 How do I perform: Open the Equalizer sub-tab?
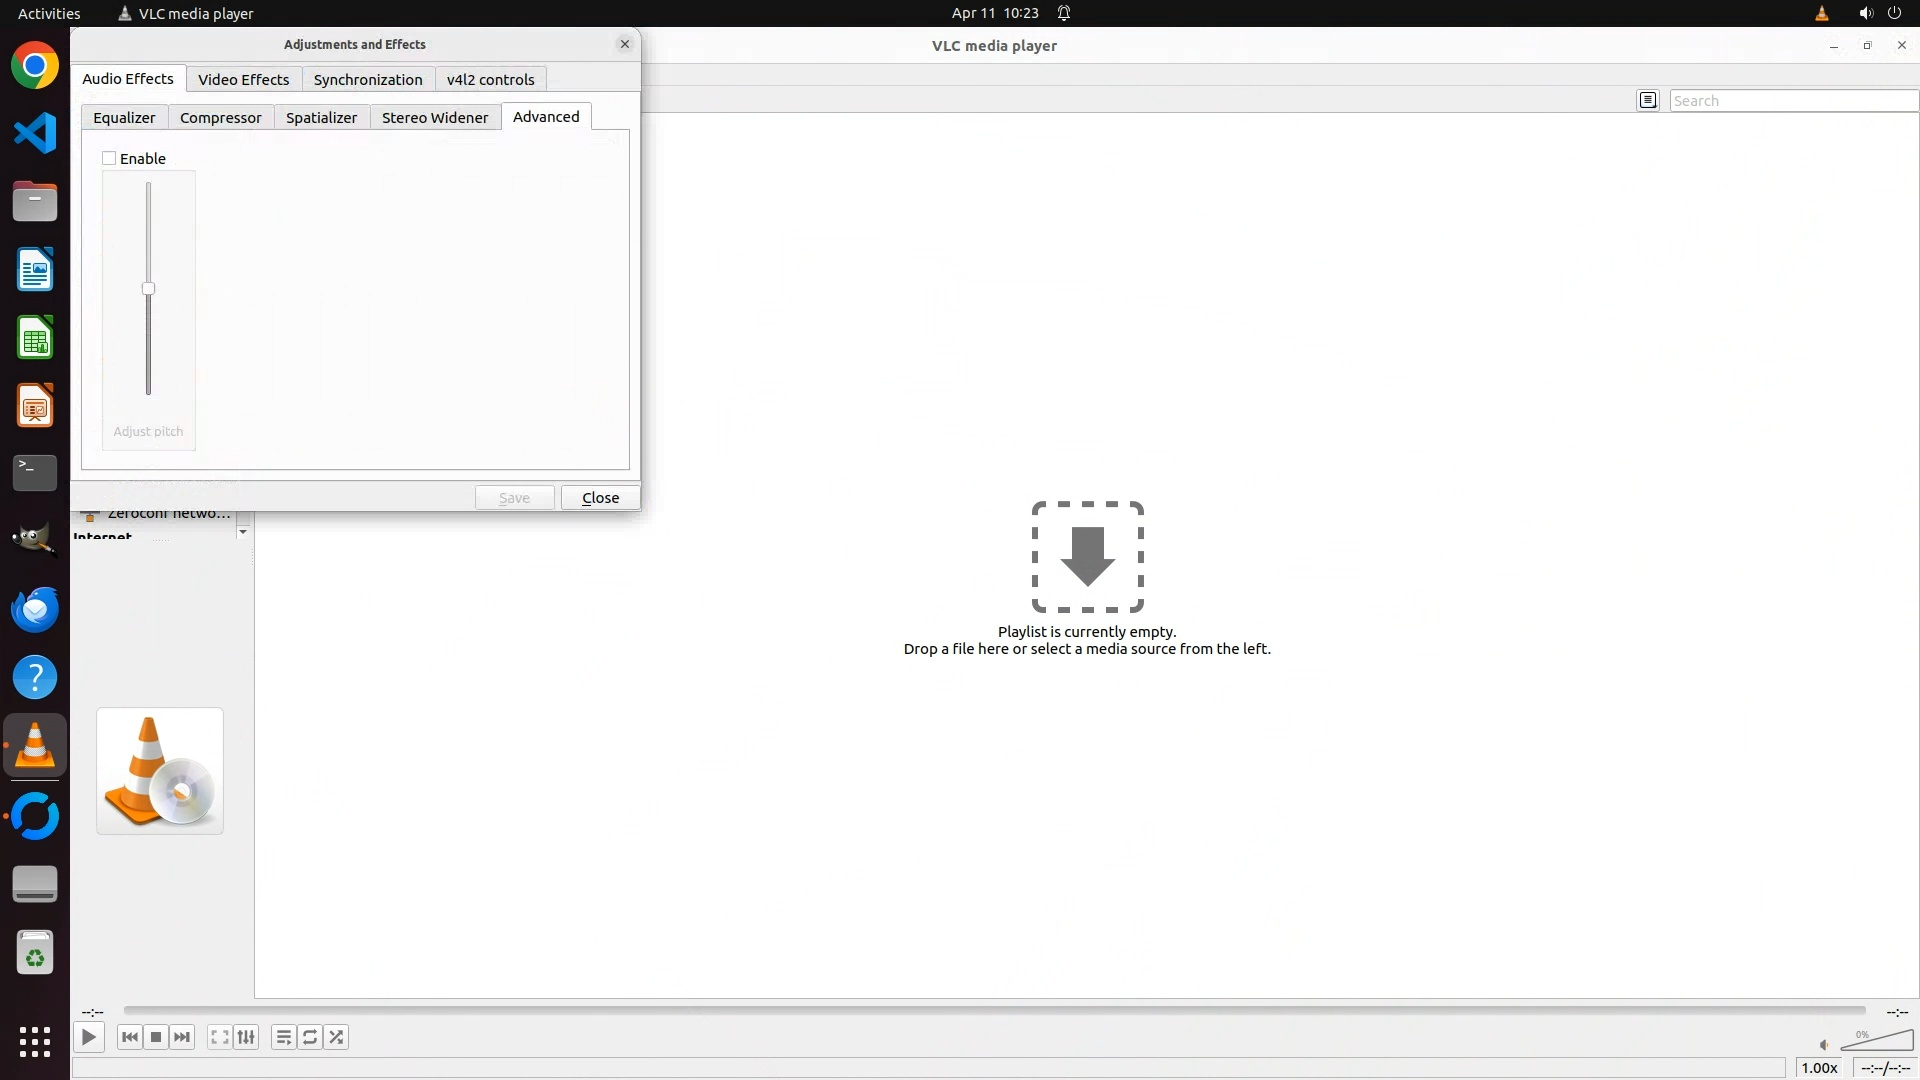124,117
